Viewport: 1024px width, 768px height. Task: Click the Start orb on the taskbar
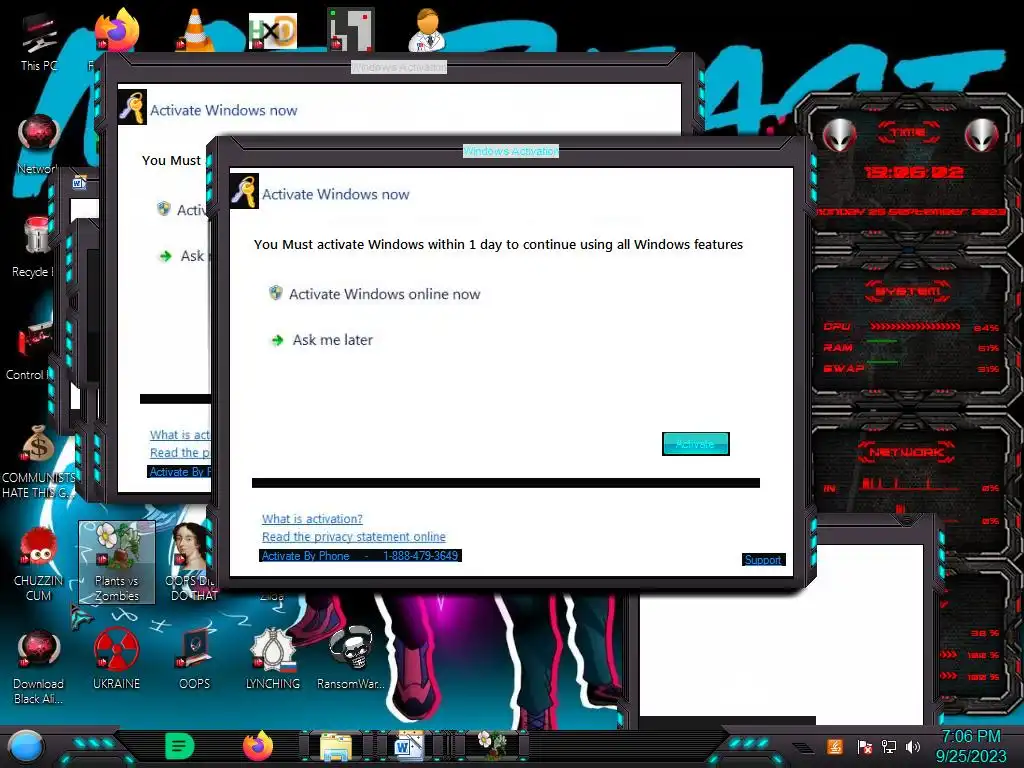tap(26, 746)
